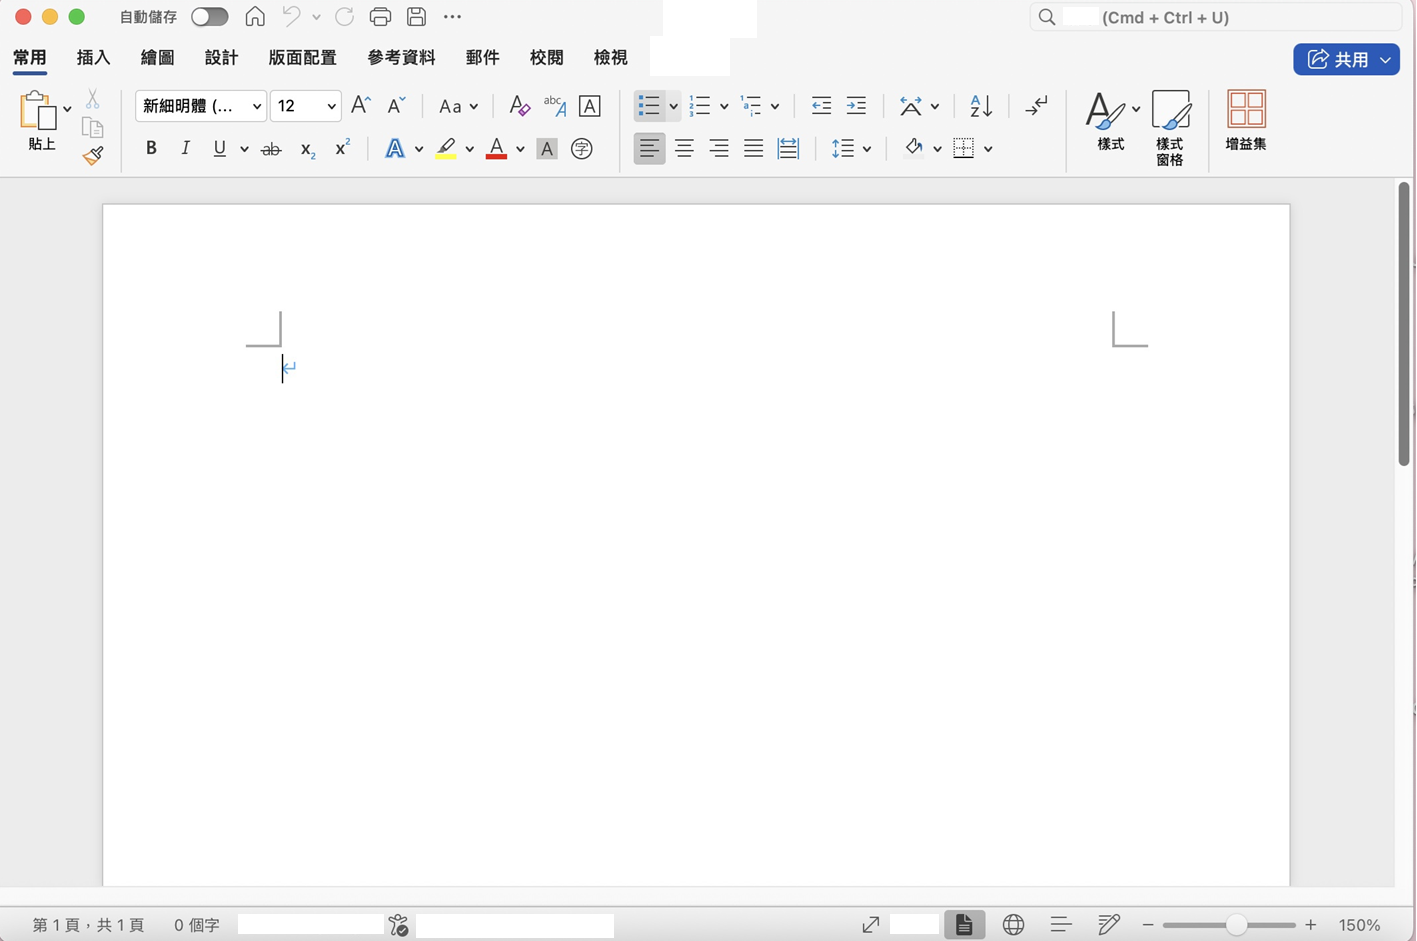The height and width of the screenshot is (941, 1417).
Task: Open the font name 新細明體 dropdown
Action: 201,106
